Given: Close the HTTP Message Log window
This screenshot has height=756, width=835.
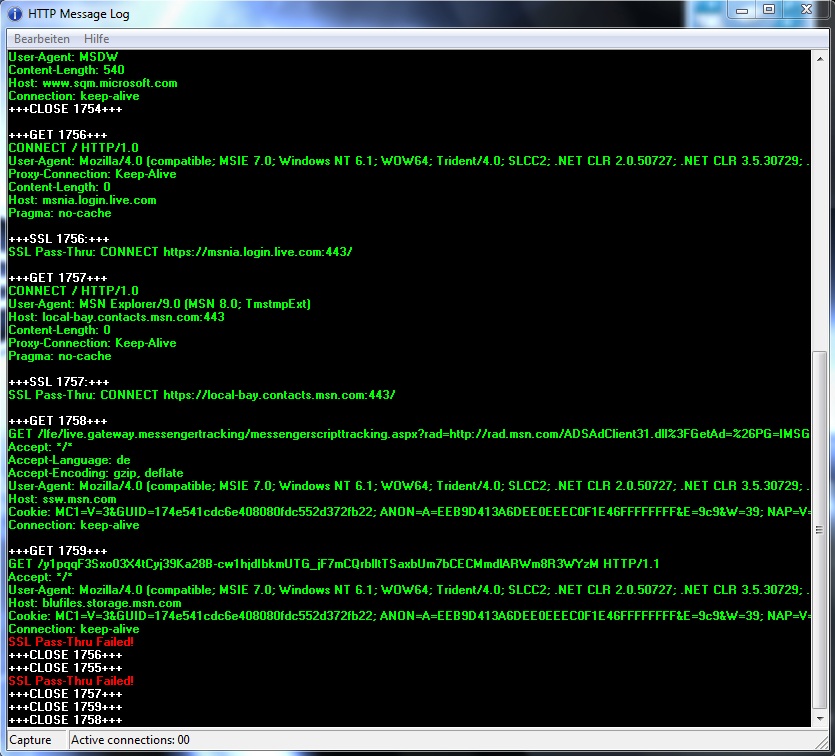Looking at the screenshot, I should click(806, 10).
